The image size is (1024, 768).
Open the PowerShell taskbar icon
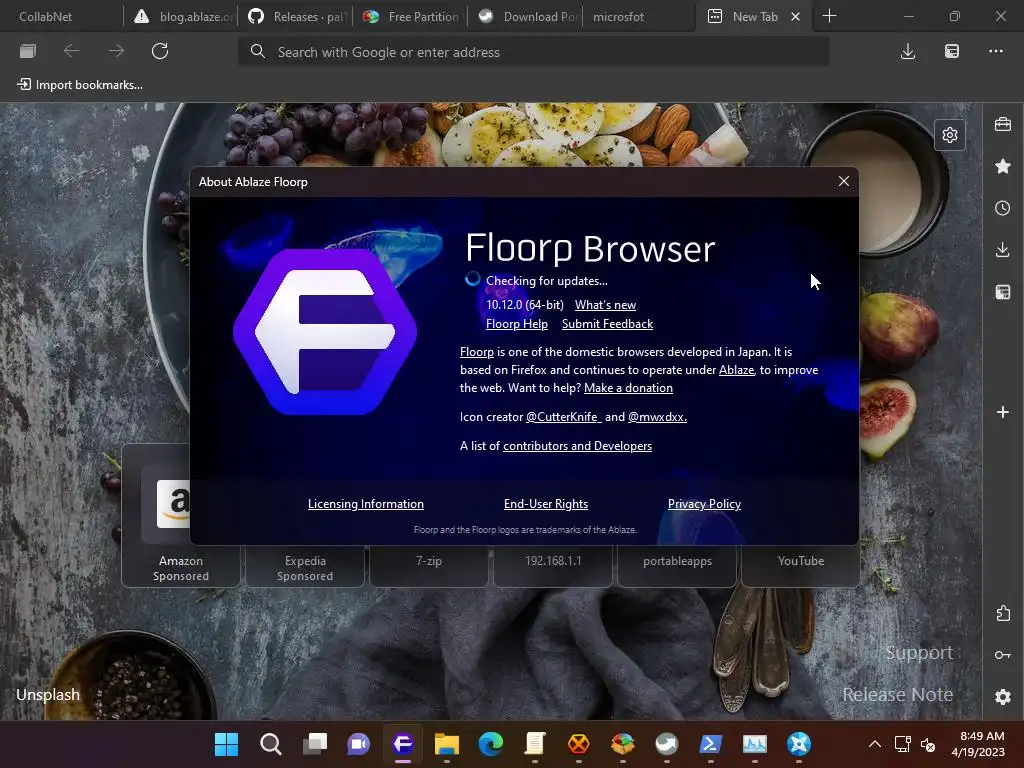[x=711, y=744]
